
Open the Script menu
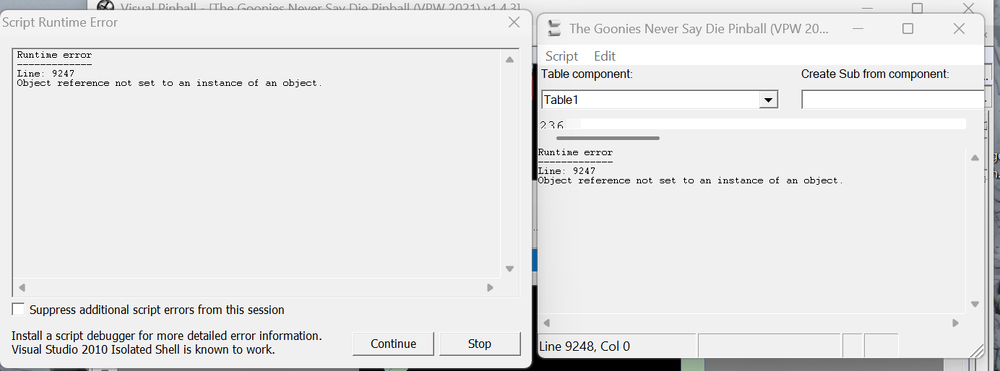click(561, 56)
